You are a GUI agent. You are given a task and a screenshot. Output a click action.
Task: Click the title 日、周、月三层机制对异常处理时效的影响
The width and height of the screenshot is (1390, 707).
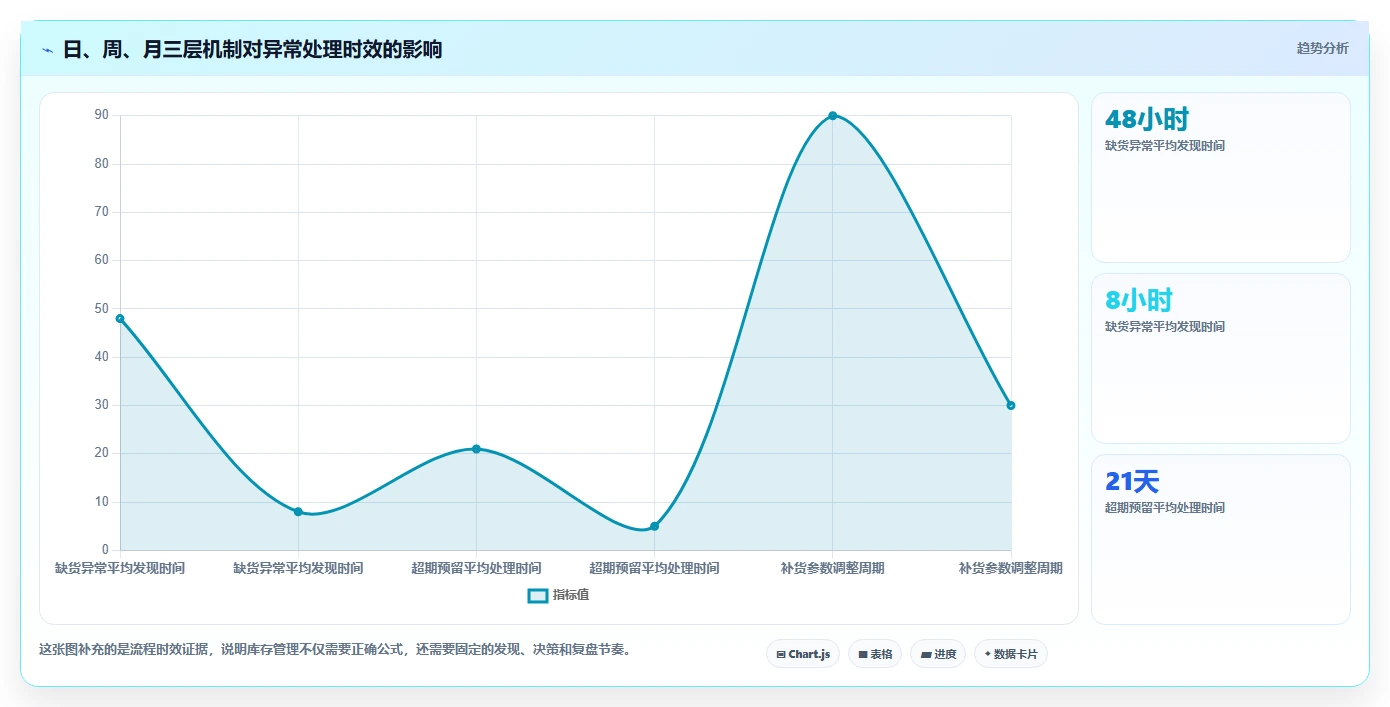[252, 49]
